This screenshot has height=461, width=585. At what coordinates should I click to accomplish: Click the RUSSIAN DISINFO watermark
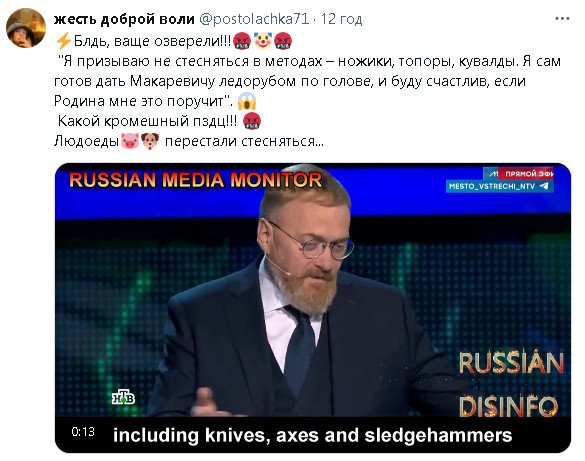[511, 384]
